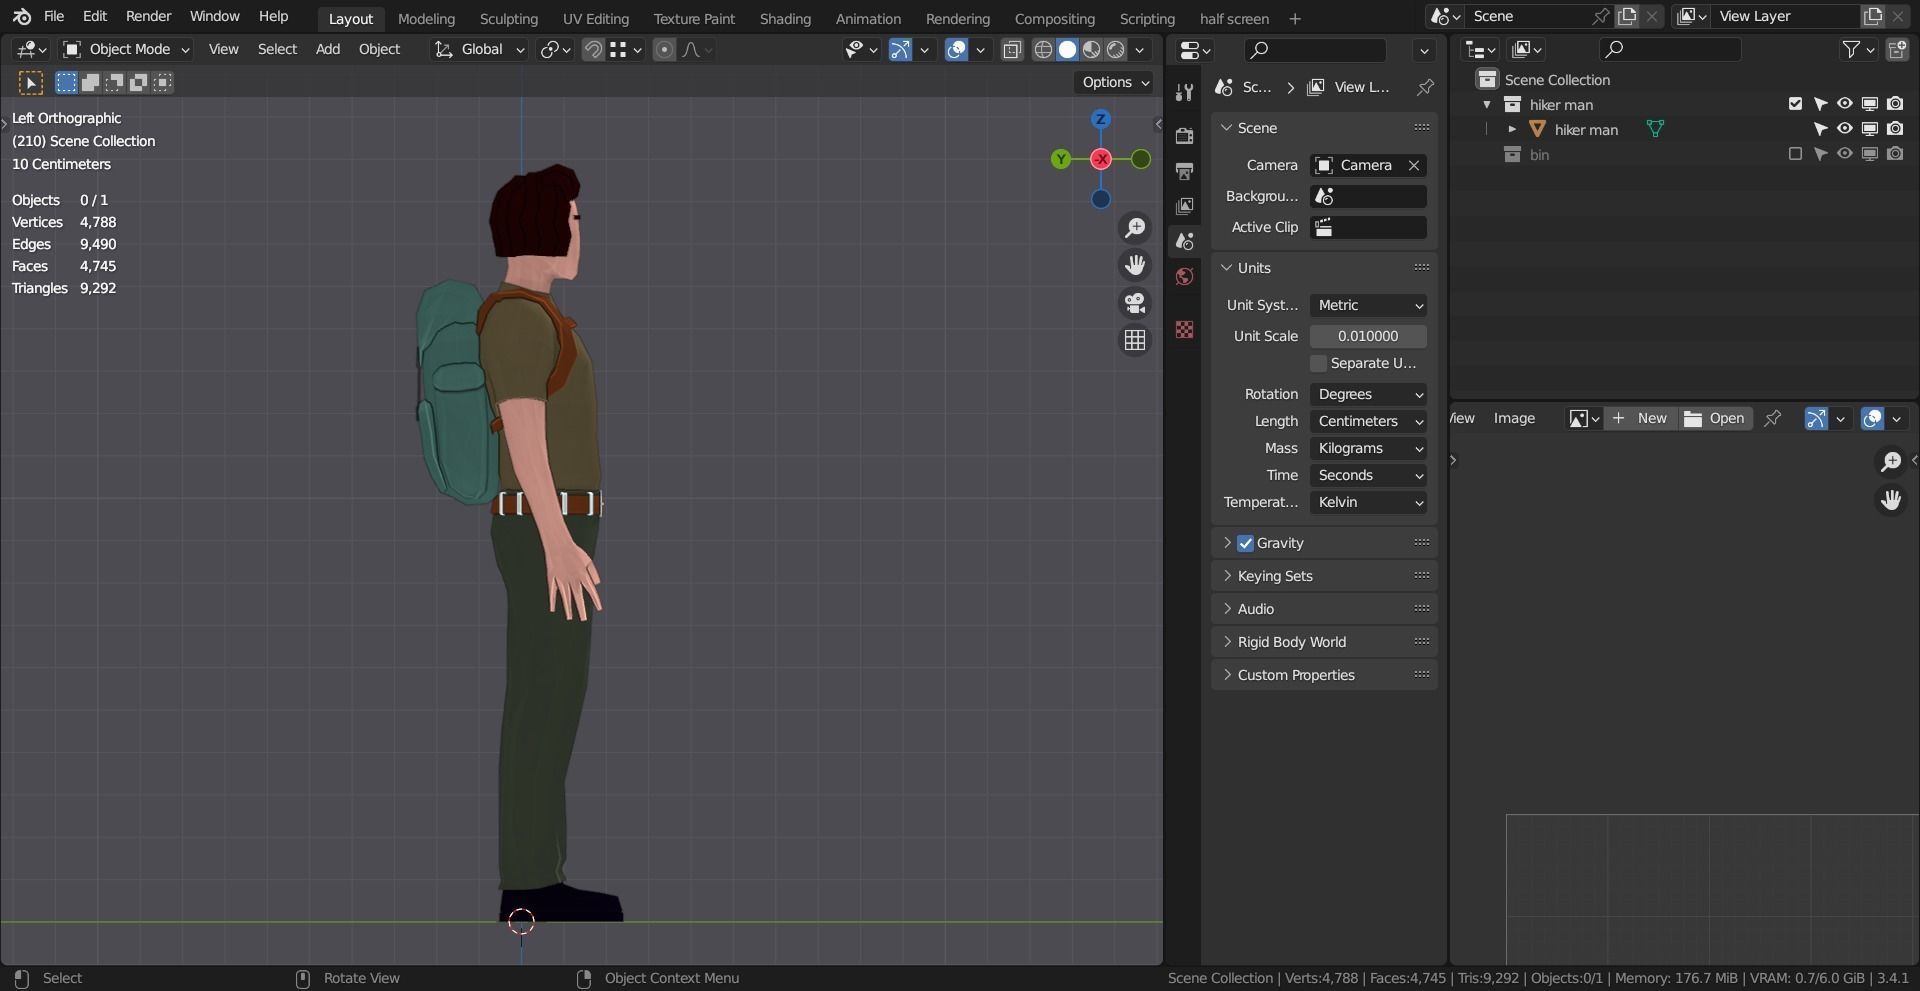Screen dimensions: 1920x991
Task: Open World properties tab
Action: click(x=1184, y=276)
